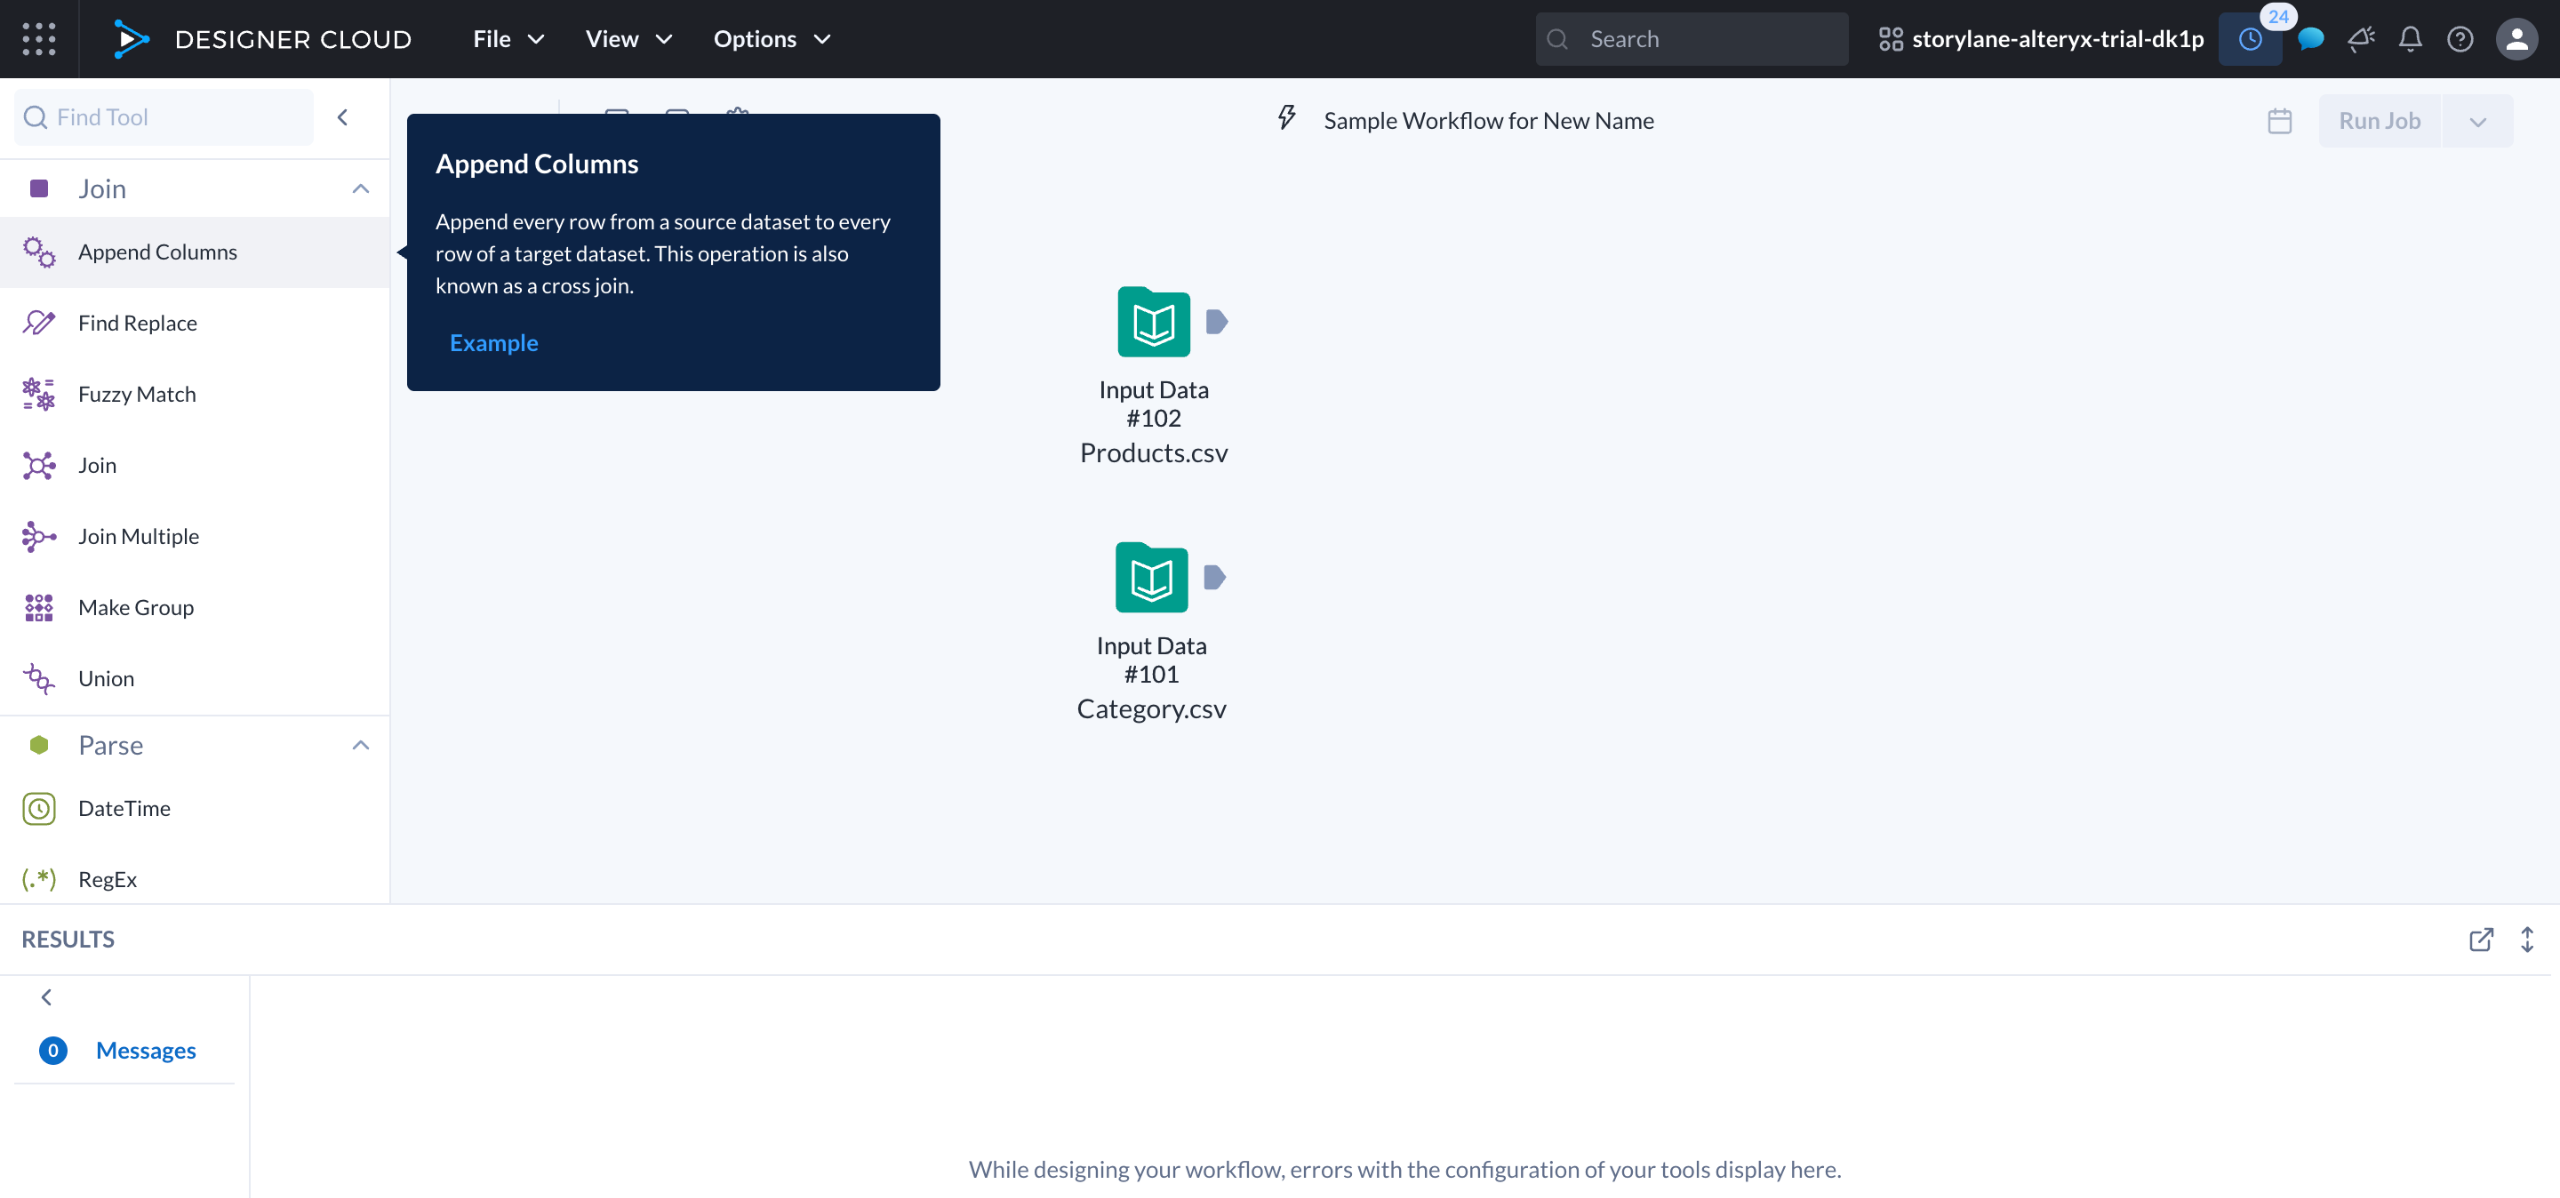Viewport: 2560px width, 1198px height.
Task: Collapse the Join tool category
Action: pos(361,189)
